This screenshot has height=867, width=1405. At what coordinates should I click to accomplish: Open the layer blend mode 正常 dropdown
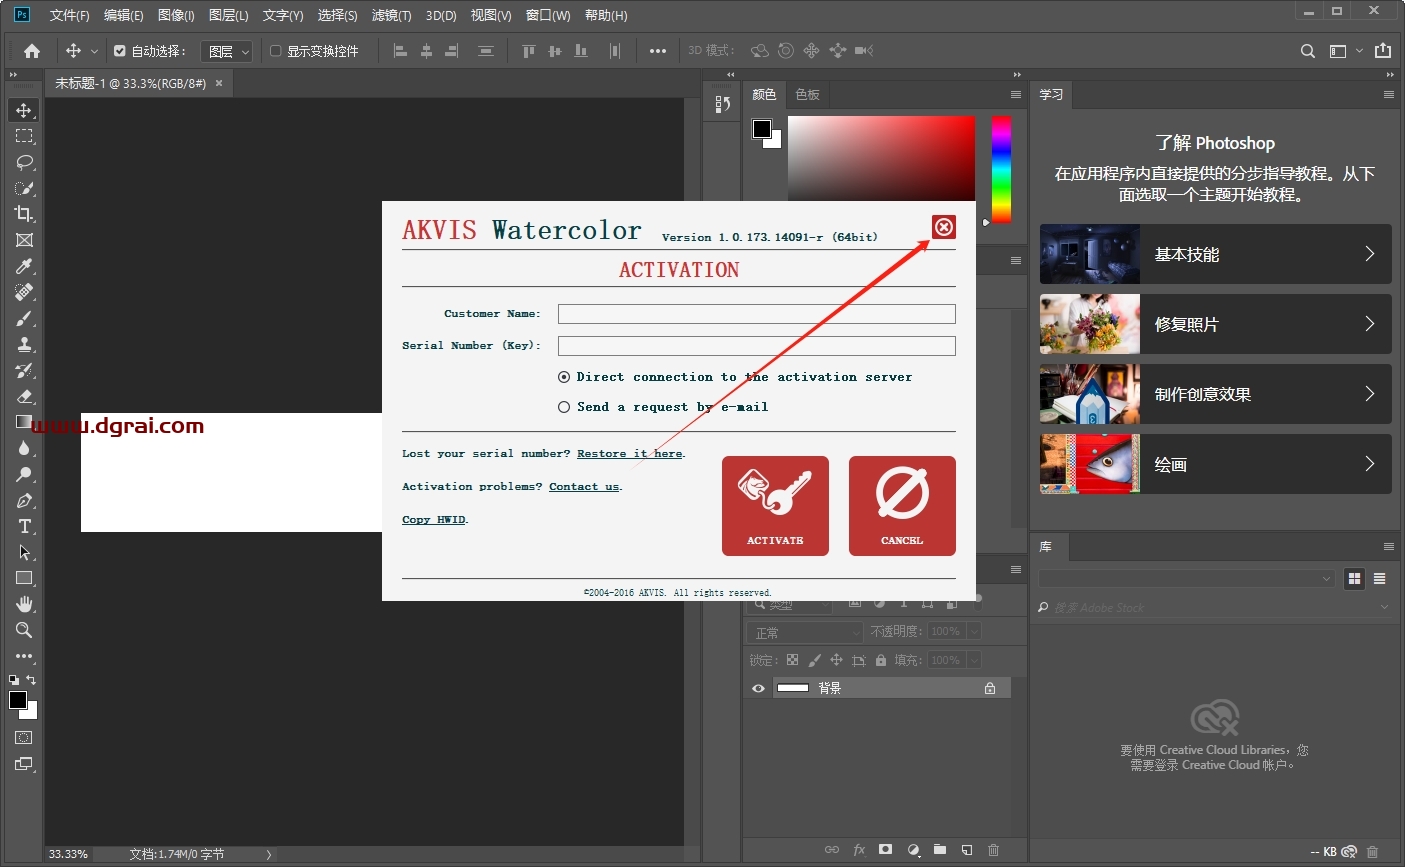pyautogui.click(x=805, y=632)
